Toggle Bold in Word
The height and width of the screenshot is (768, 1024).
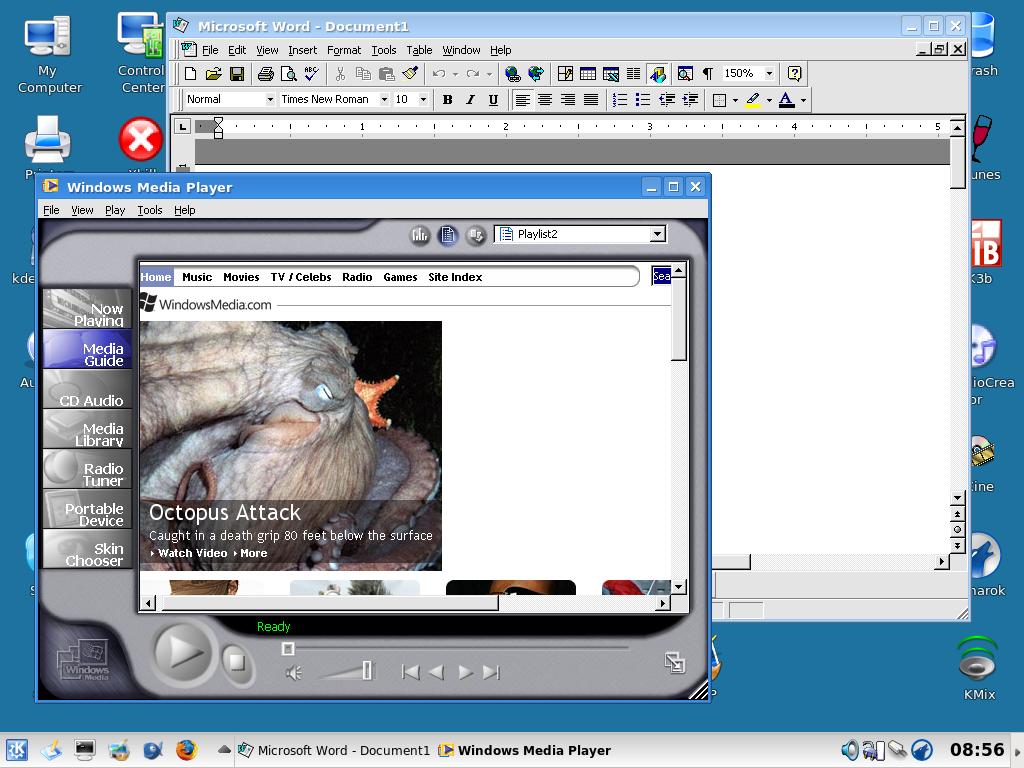(447, 99)
